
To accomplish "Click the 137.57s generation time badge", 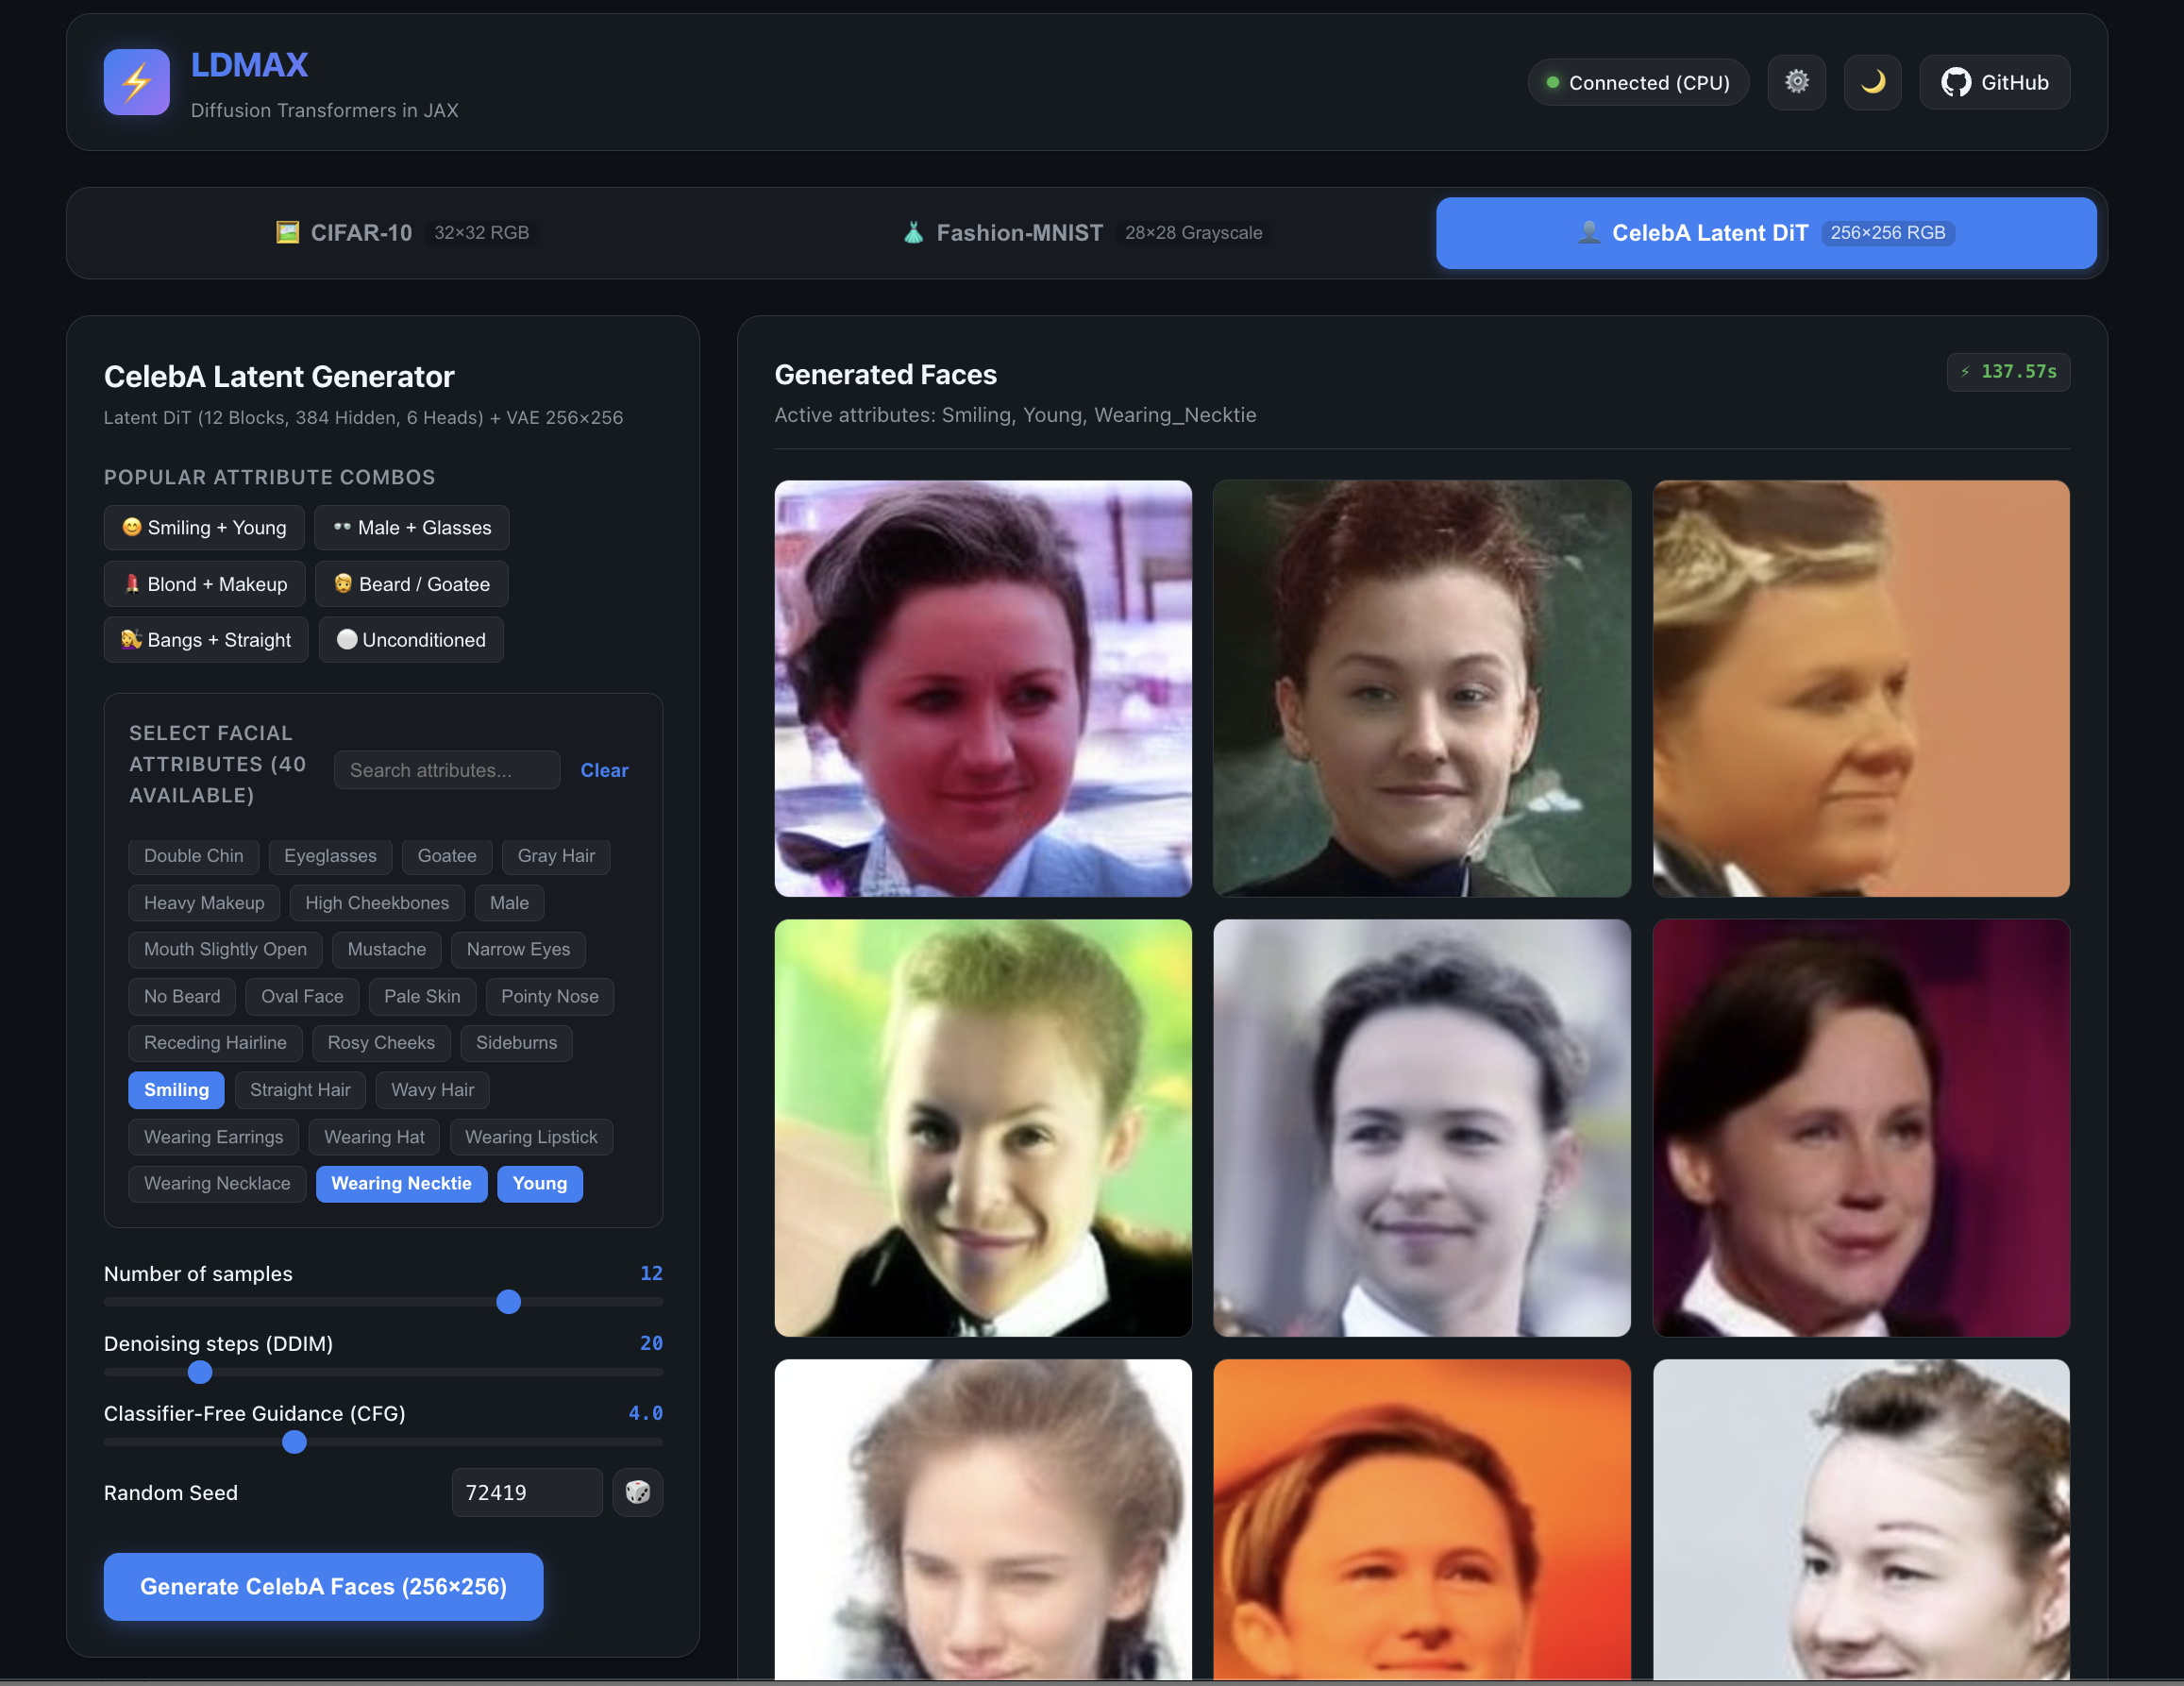I will pyautogui.click(x=2008, y=372).
